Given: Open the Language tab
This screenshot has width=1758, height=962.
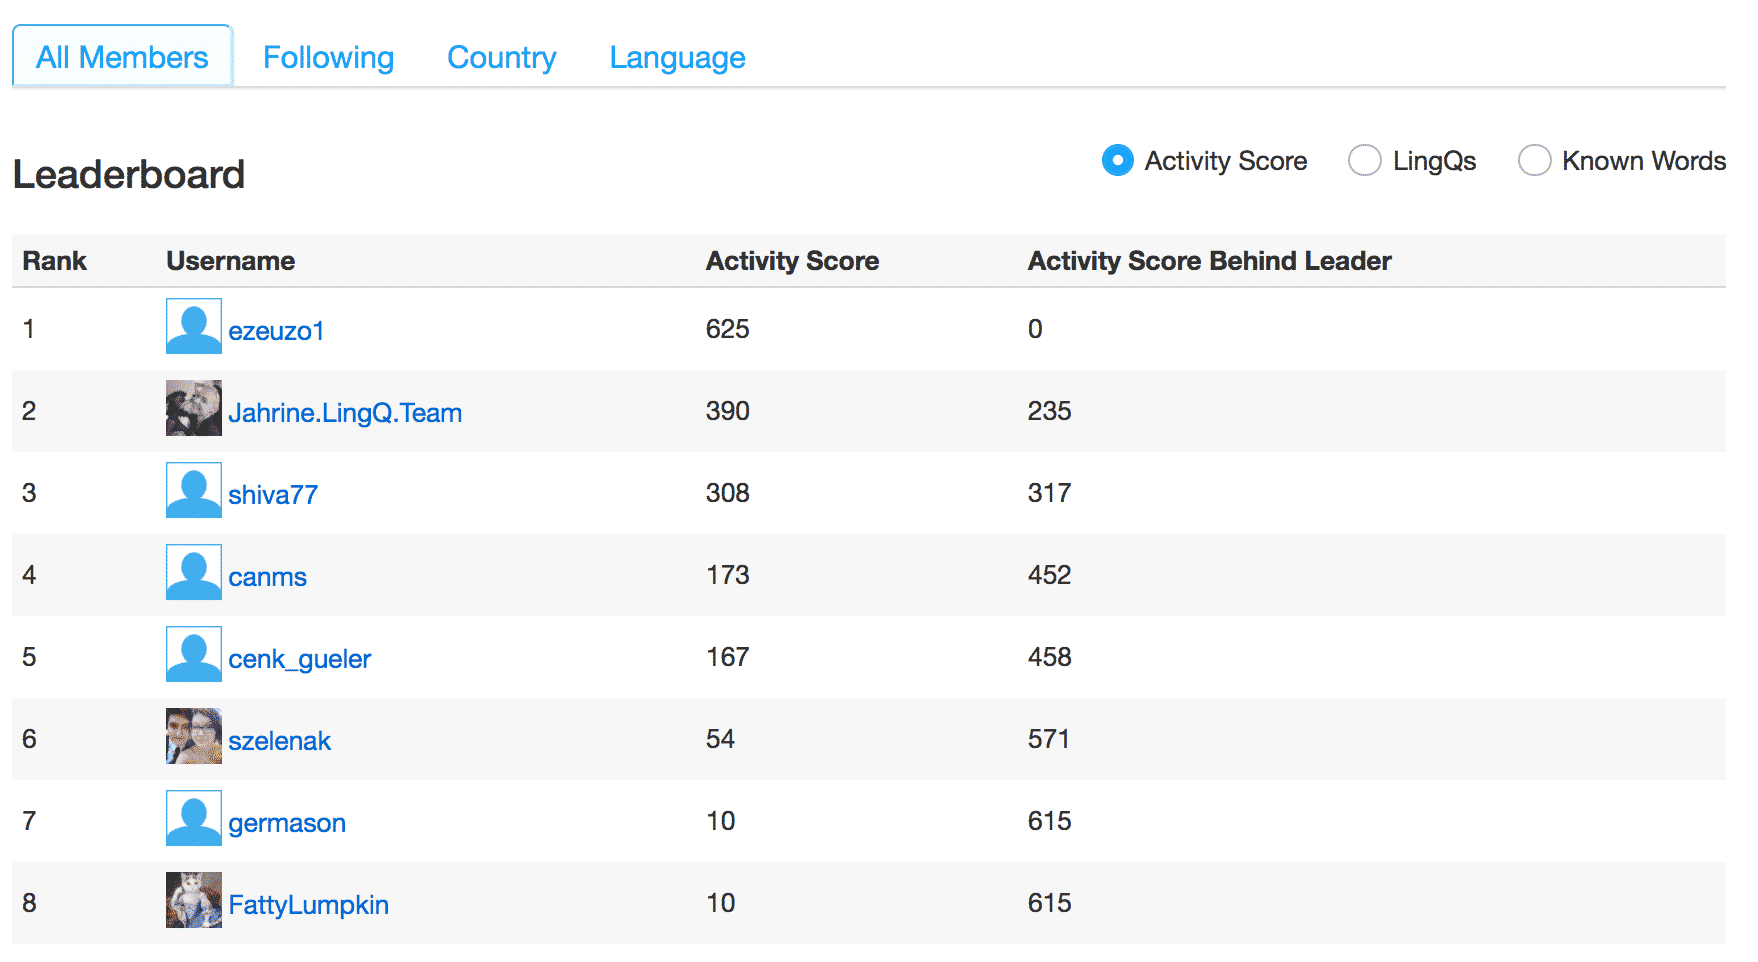Looking at the screenshot, I should click(677, 57).
